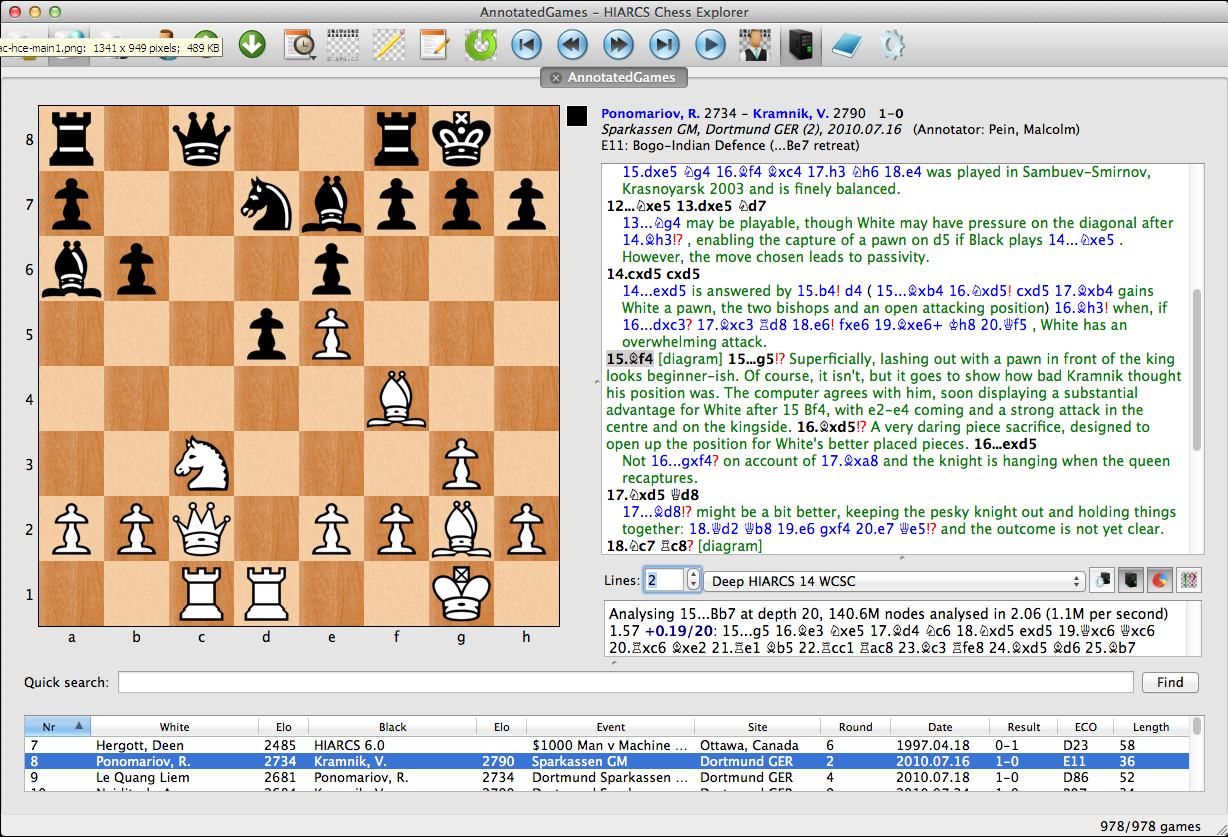Open the opening book icon
Image resolution: width=1228 pixels, height=837 pixels.
(x=845, y=44)
